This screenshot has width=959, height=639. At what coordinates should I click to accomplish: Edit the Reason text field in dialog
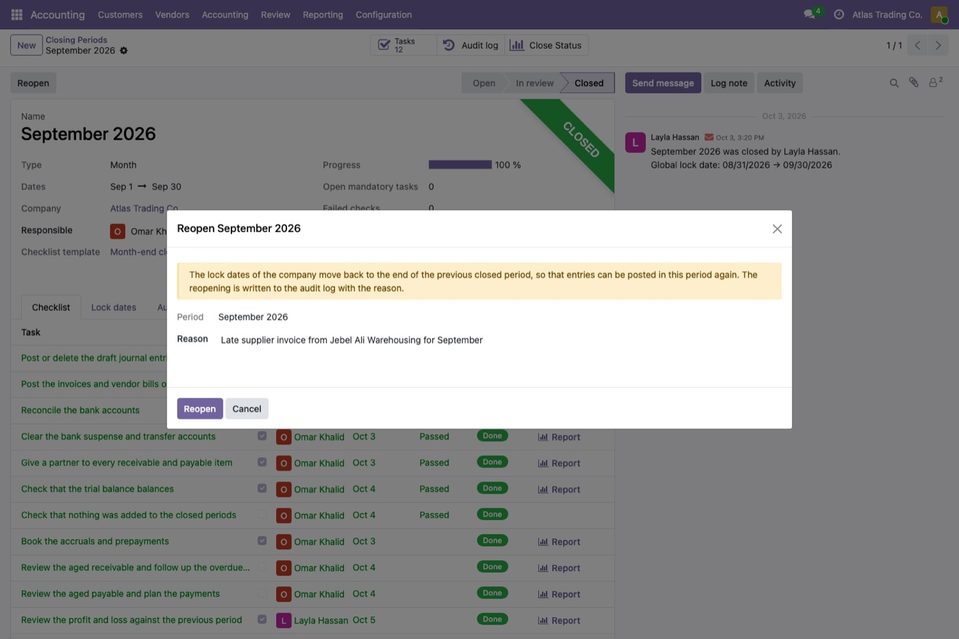click(x=500, y=340)
